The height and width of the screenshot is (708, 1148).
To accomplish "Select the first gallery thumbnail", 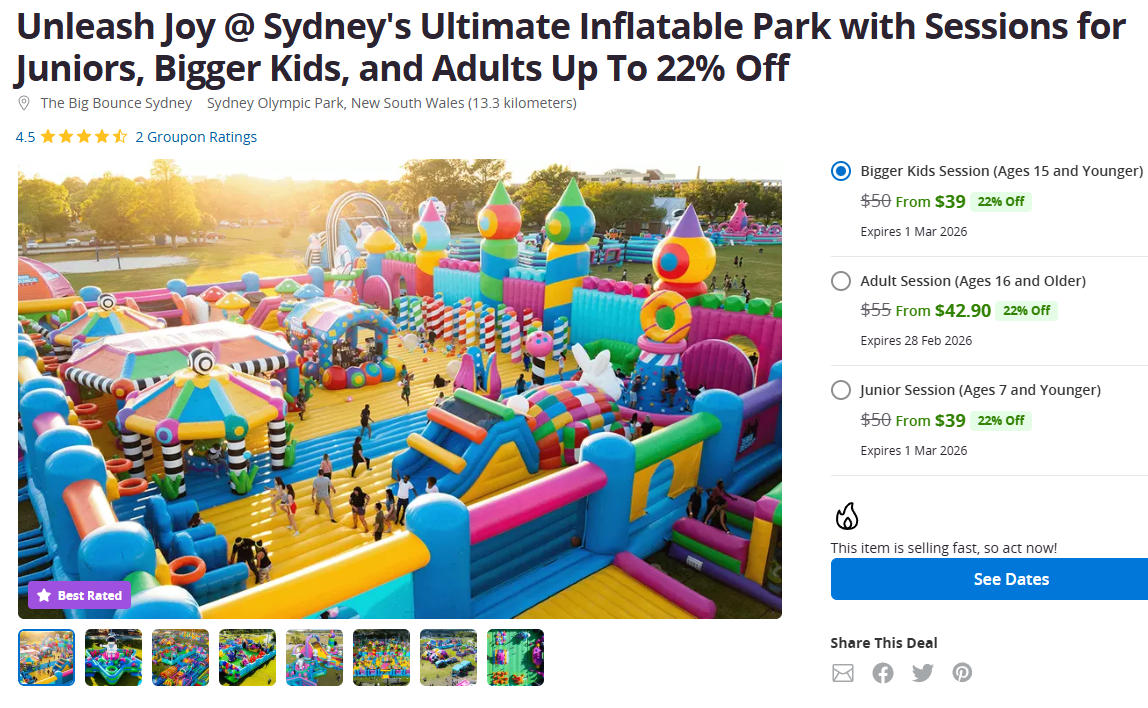I will click(x=47, y=657).
